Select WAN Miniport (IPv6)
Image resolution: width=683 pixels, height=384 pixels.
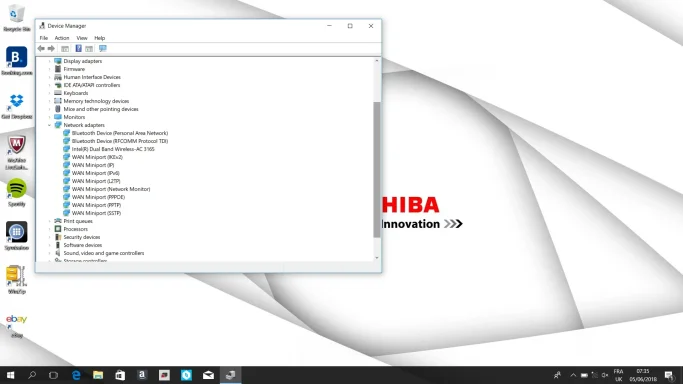tap(95, 173)
